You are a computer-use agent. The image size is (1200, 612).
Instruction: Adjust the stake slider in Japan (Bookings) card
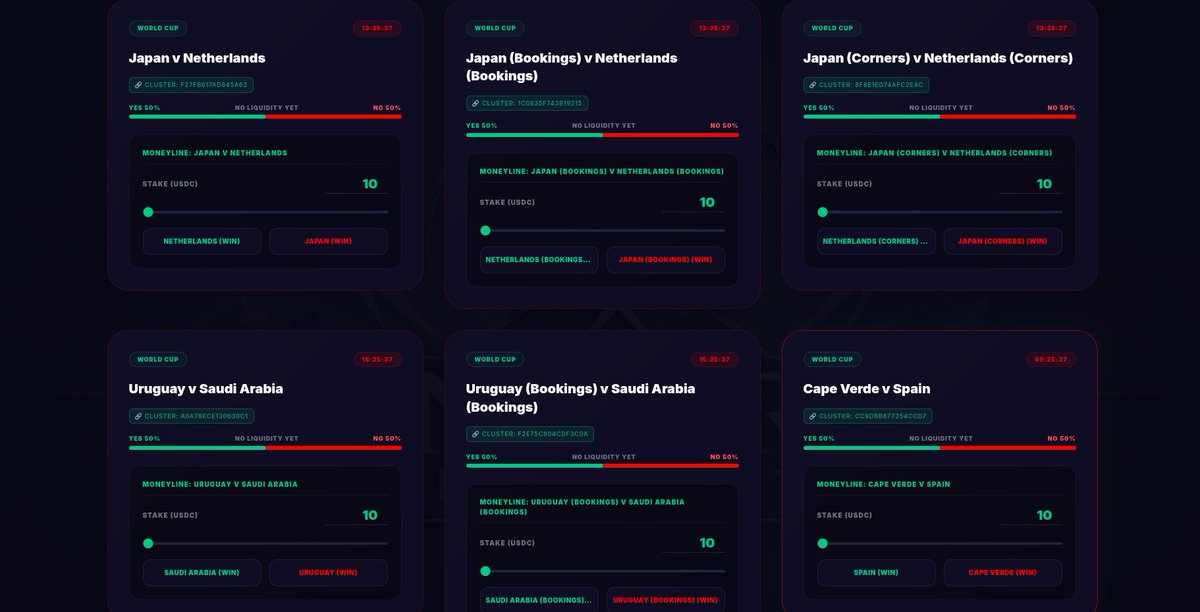602,230
